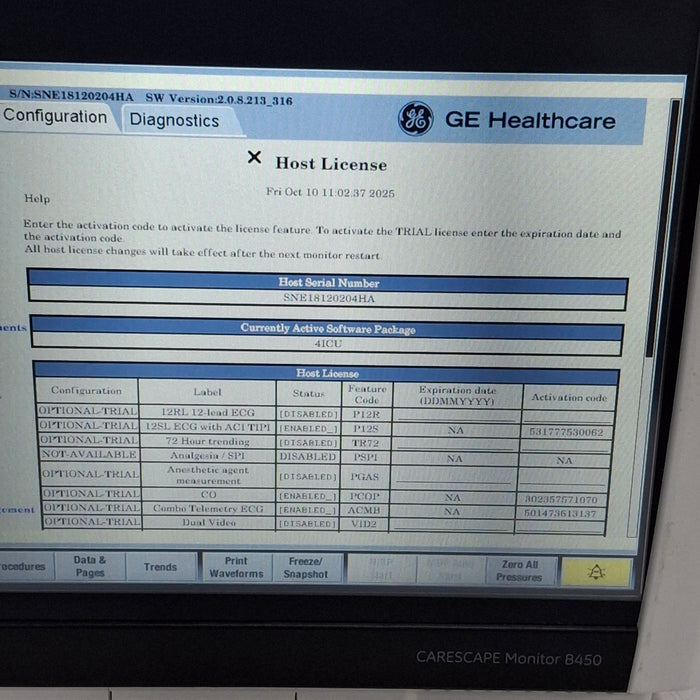Click feature code ACMB cell
The image size is (700, 700).
[364, 510]
